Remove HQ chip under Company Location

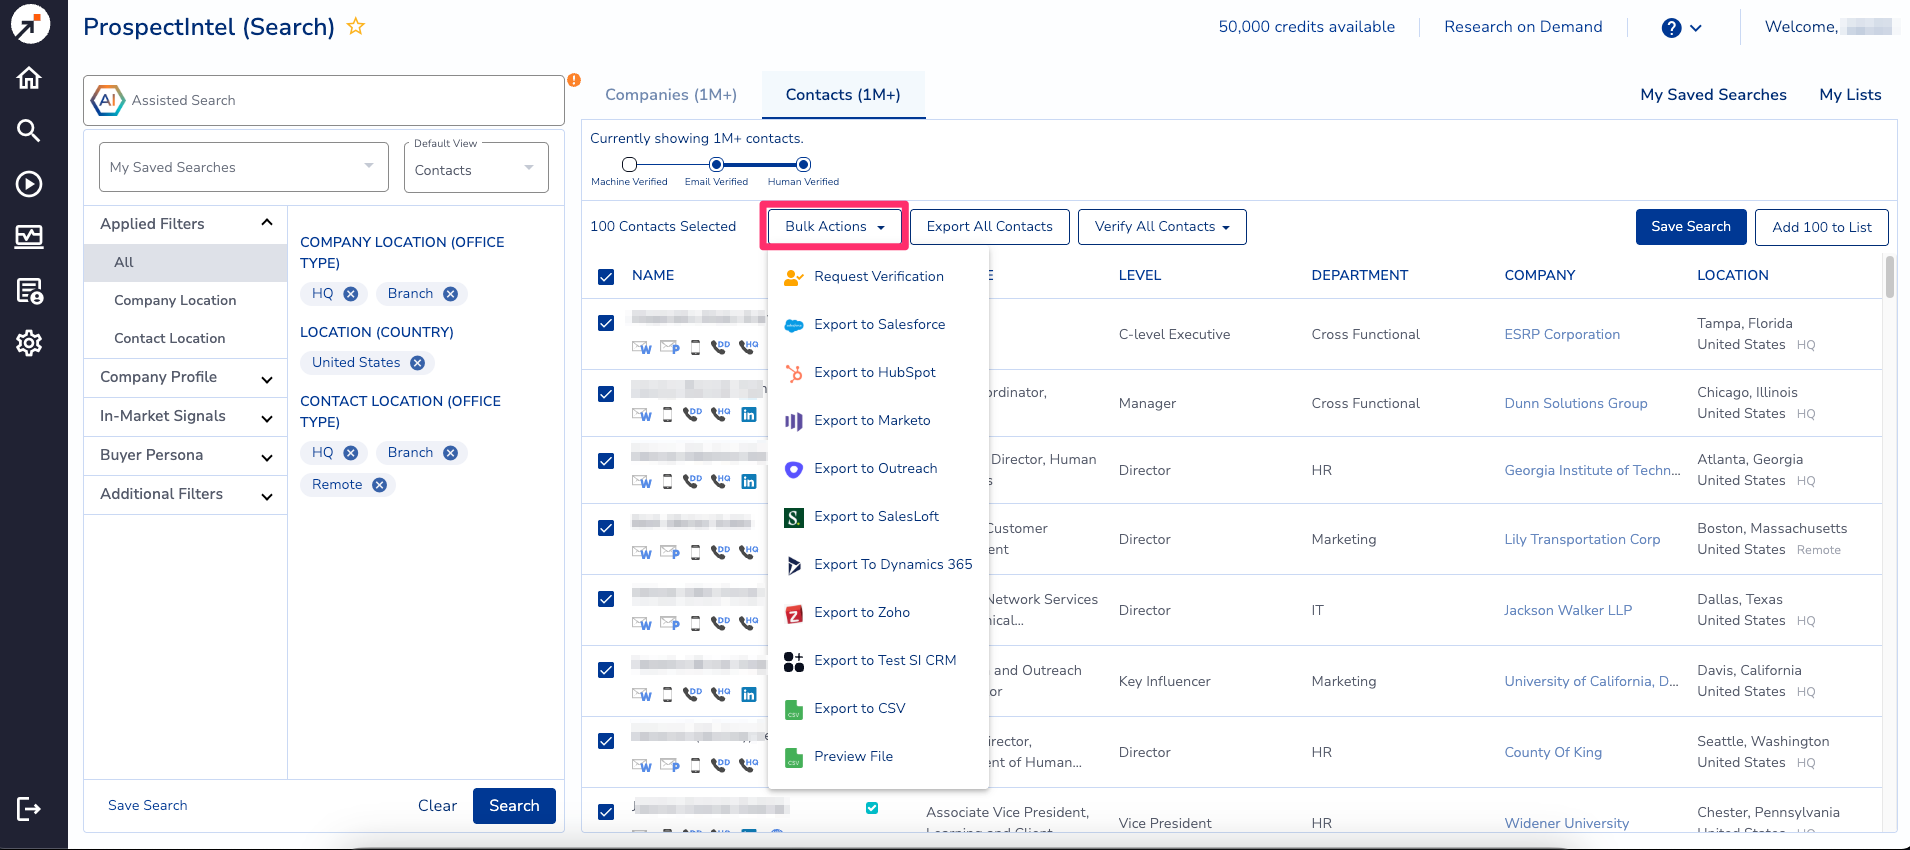pos(351,294)
